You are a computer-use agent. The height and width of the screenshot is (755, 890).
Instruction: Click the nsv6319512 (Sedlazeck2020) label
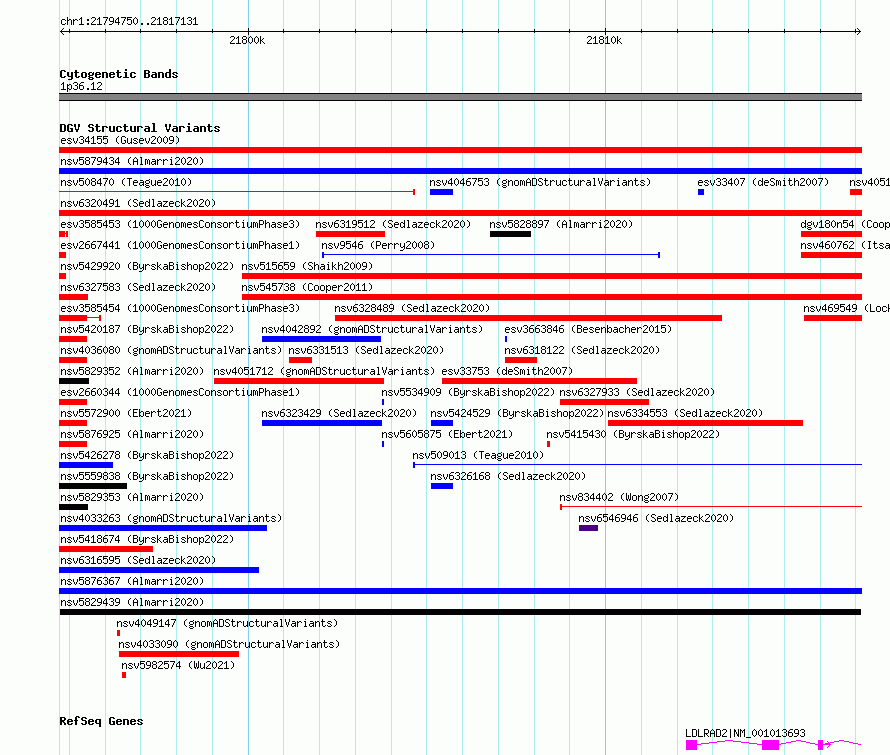point(393,224)
